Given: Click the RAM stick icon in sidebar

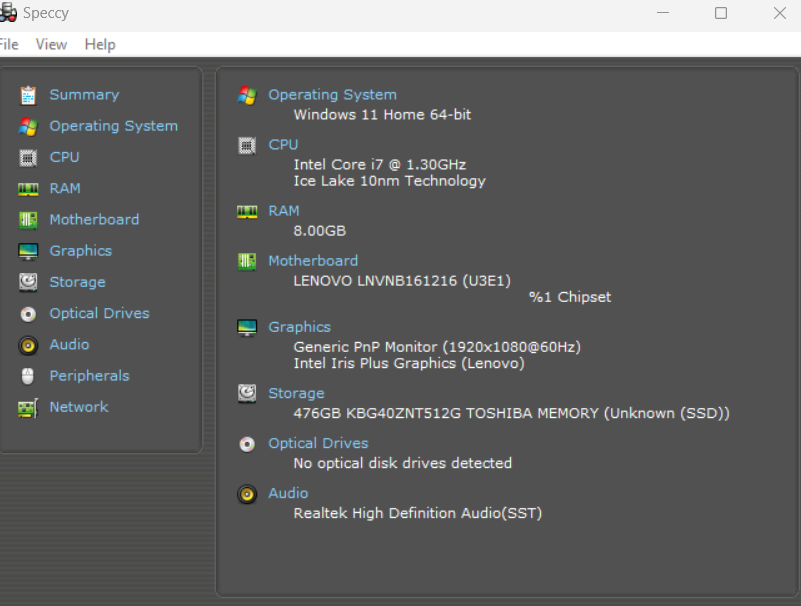Looking at the screenshot, I should coord(28,190).
